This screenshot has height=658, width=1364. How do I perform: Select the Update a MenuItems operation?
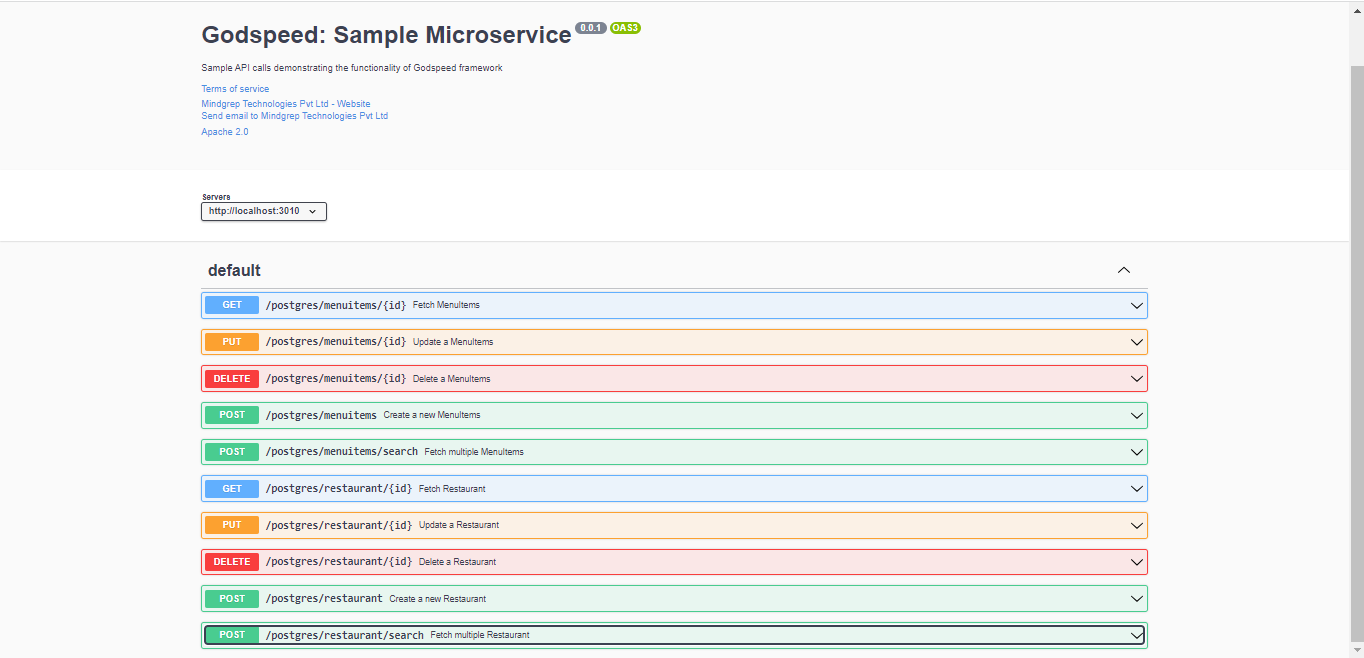coord(674,341)
